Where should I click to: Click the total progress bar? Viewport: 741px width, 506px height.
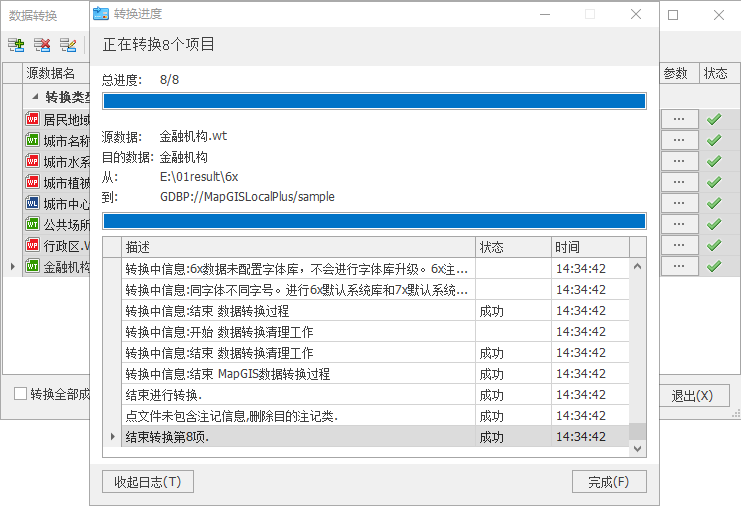[x=374, y=101]
